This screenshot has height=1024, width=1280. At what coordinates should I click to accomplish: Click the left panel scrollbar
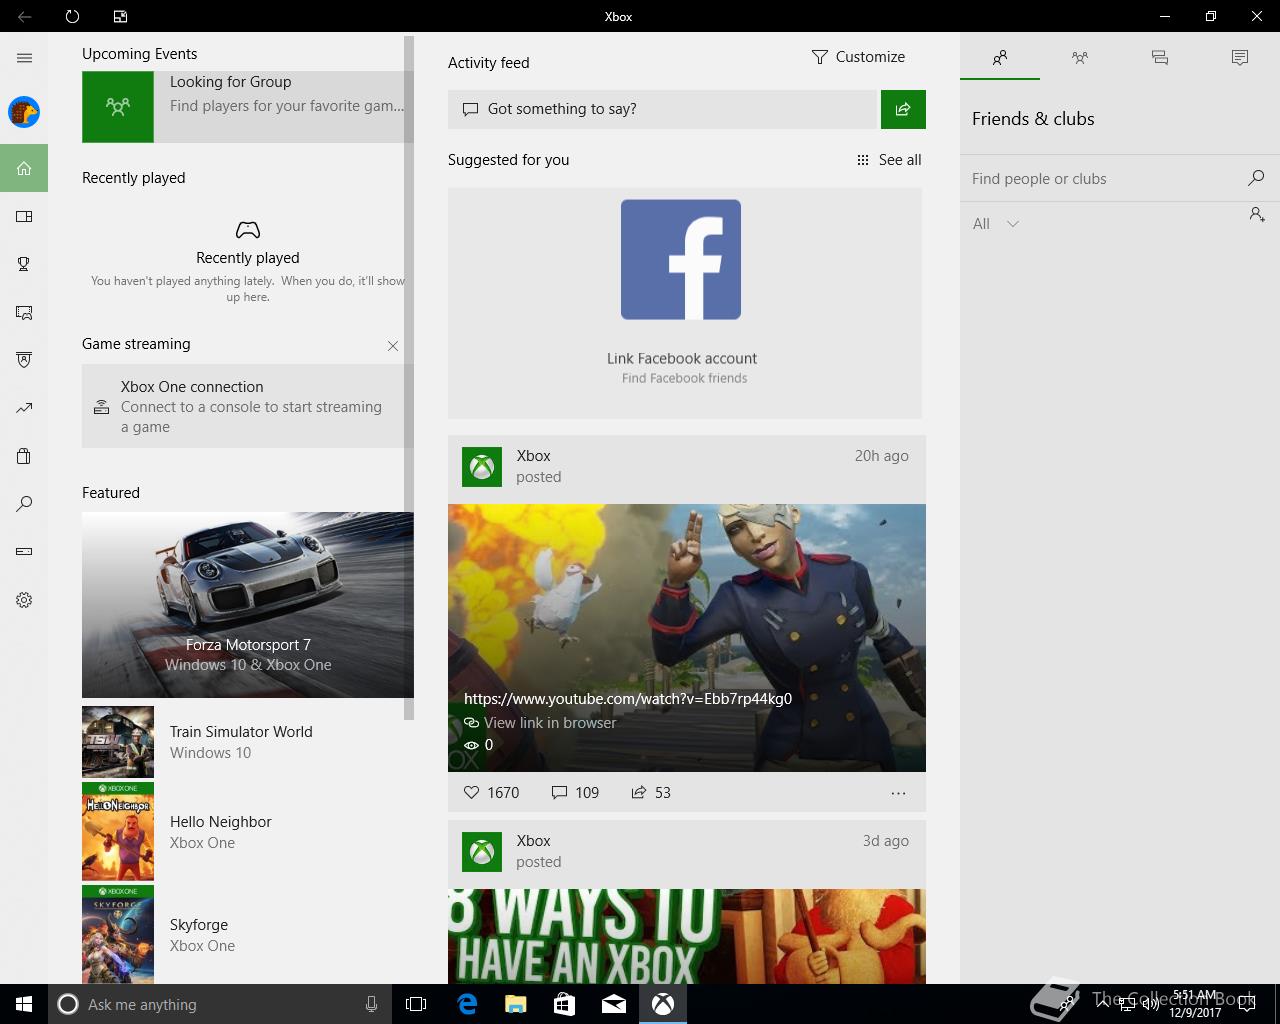409,378
